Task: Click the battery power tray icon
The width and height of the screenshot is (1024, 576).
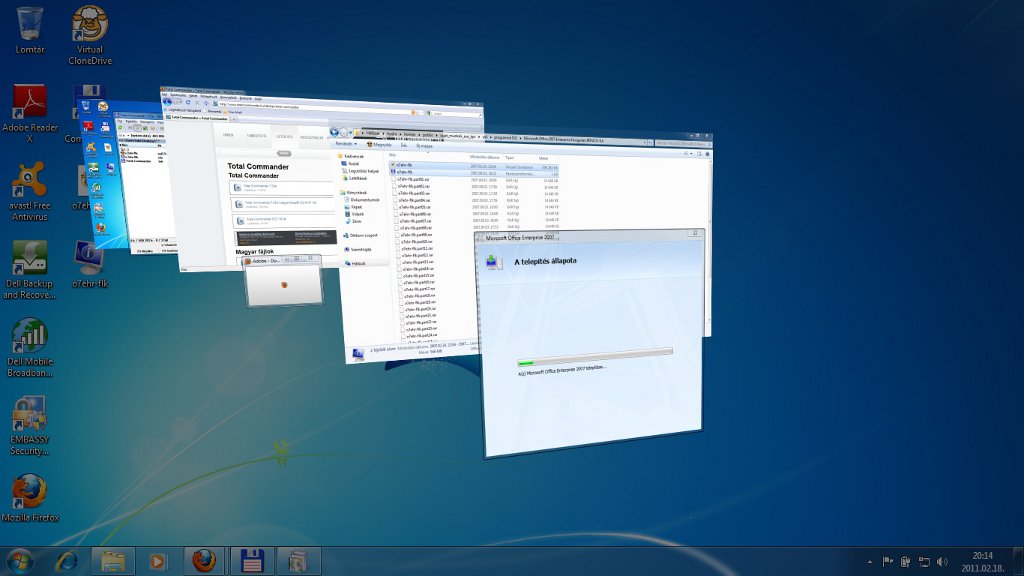Action: (905, 562)
